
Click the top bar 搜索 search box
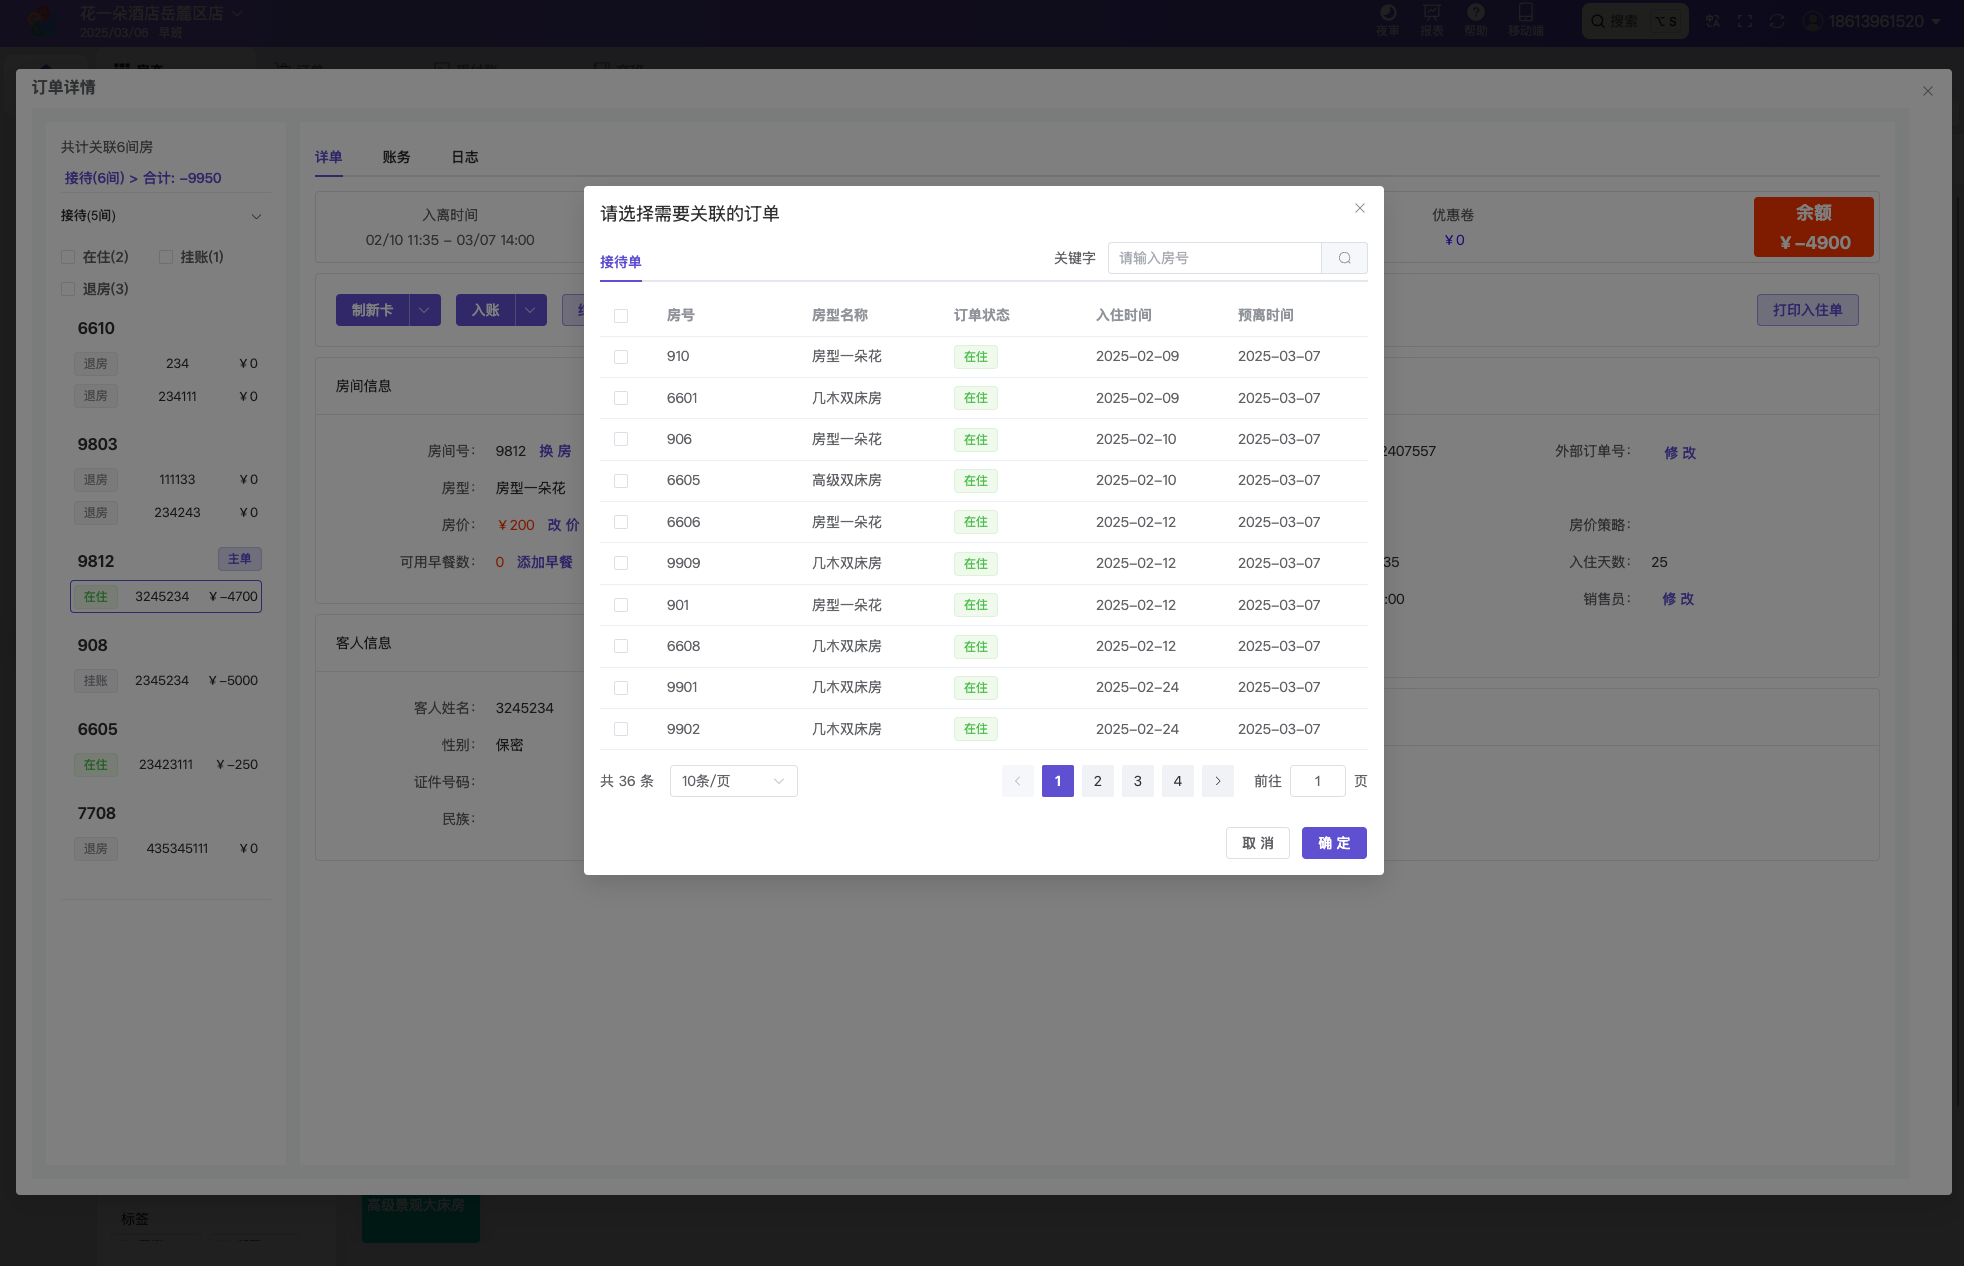(1635, 21)
